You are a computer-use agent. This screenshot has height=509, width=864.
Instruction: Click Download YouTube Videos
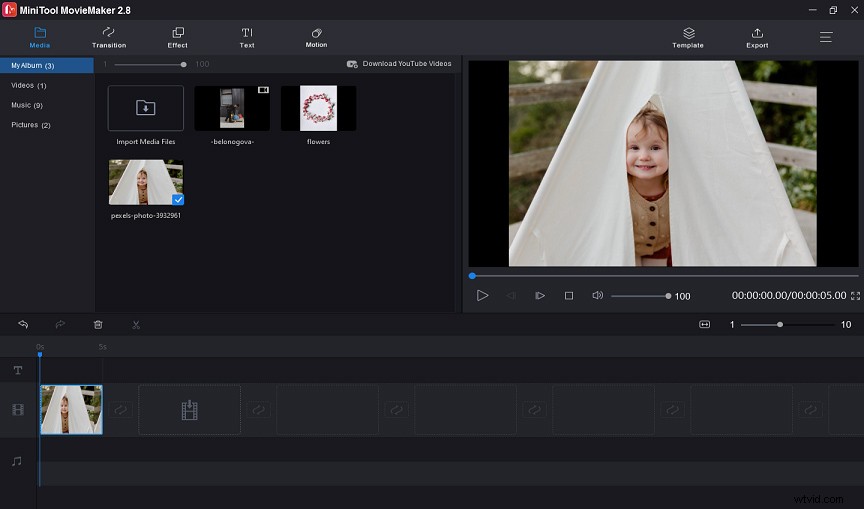(x=399, y=64)
